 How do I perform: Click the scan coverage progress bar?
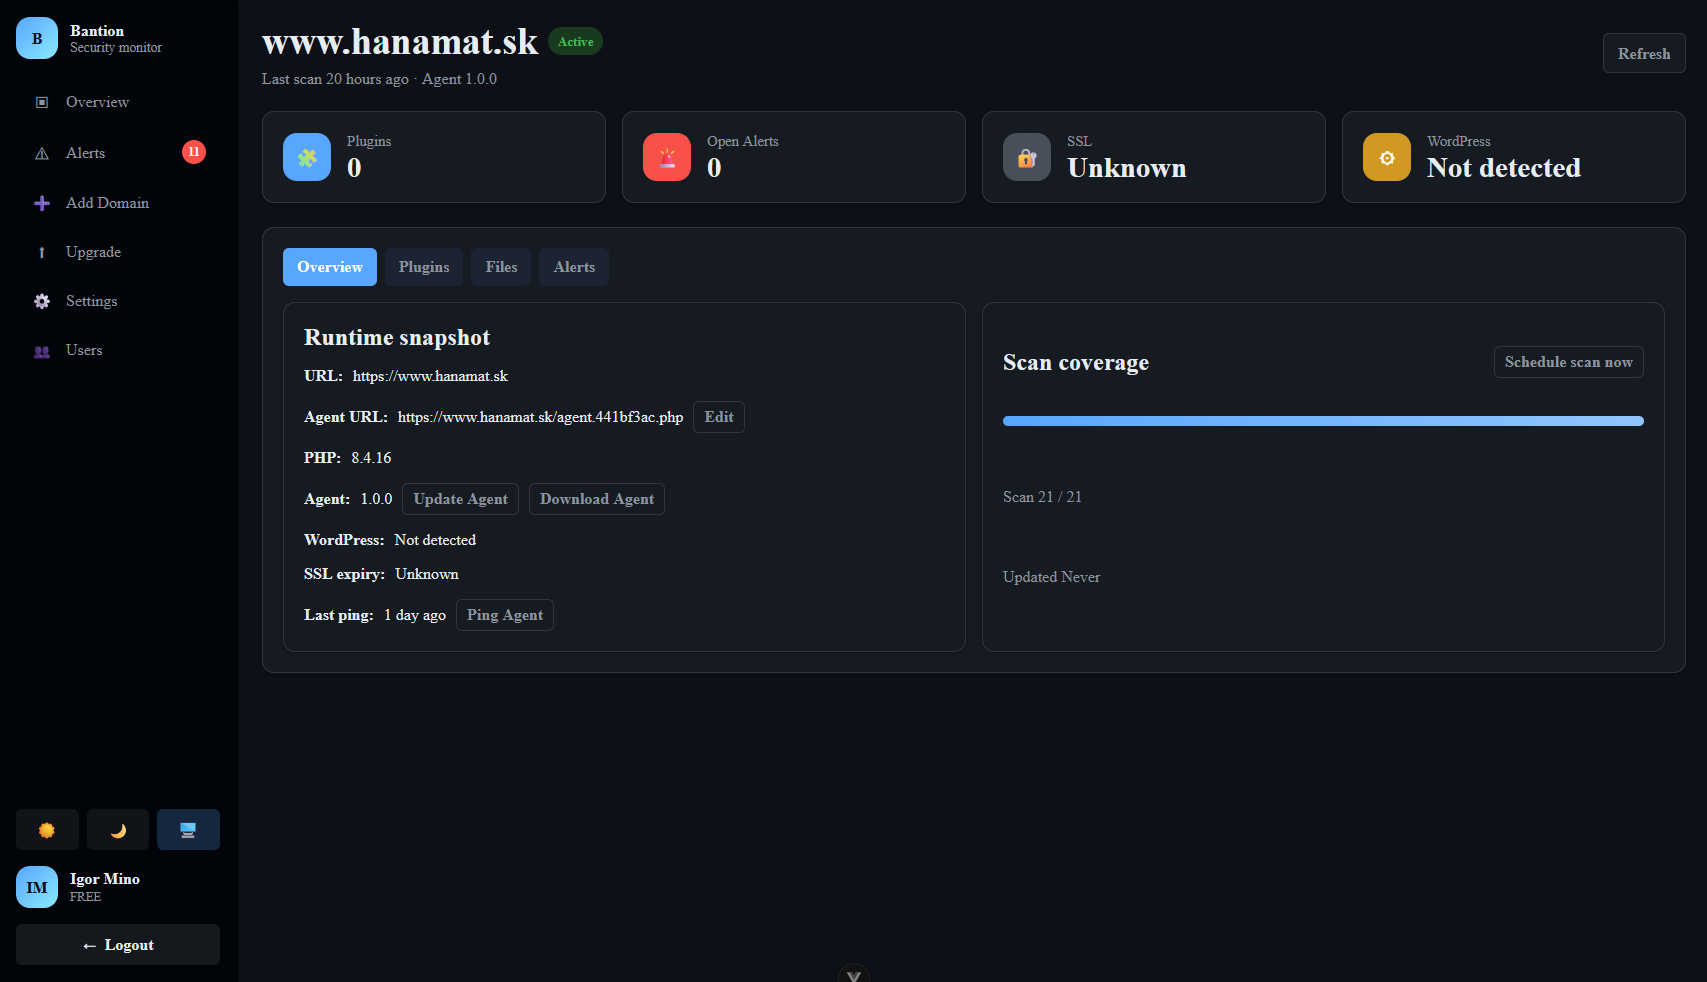[1323, 421]
